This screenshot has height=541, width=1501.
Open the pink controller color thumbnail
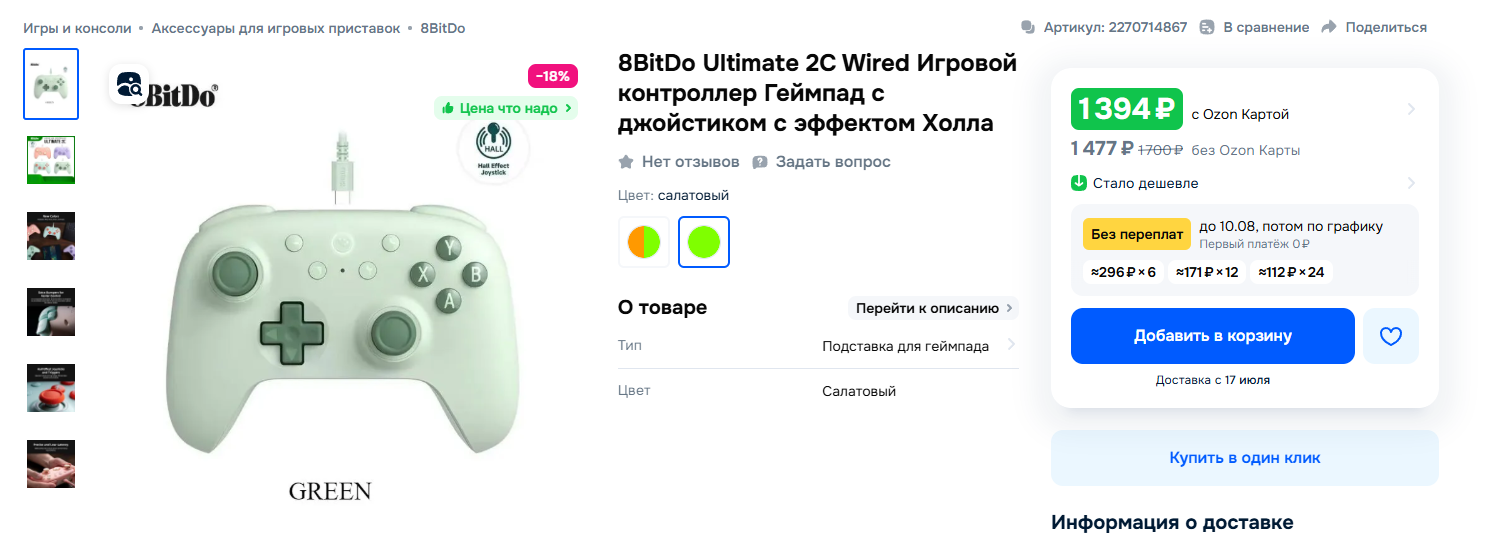[x=51, y=160]
